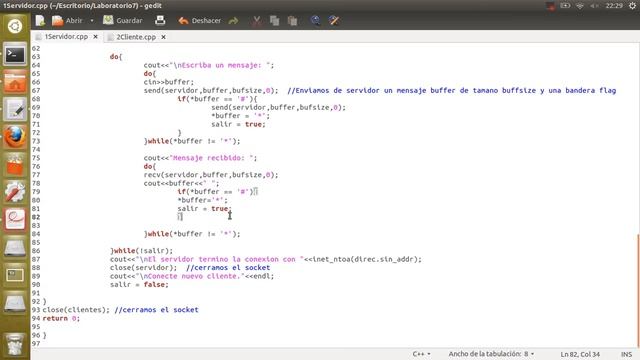Screen dimensions: 640x360
Task: Click the red indicator icon in top panel
Action: [x=550, y=6]
